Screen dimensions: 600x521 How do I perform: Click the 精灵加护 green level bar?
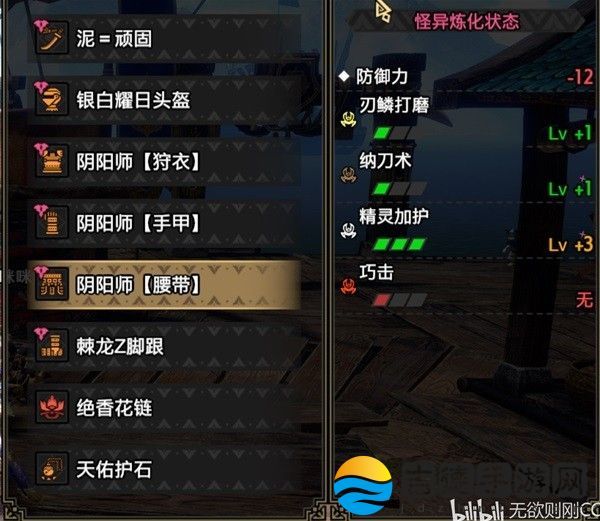(x=399, y=244)
